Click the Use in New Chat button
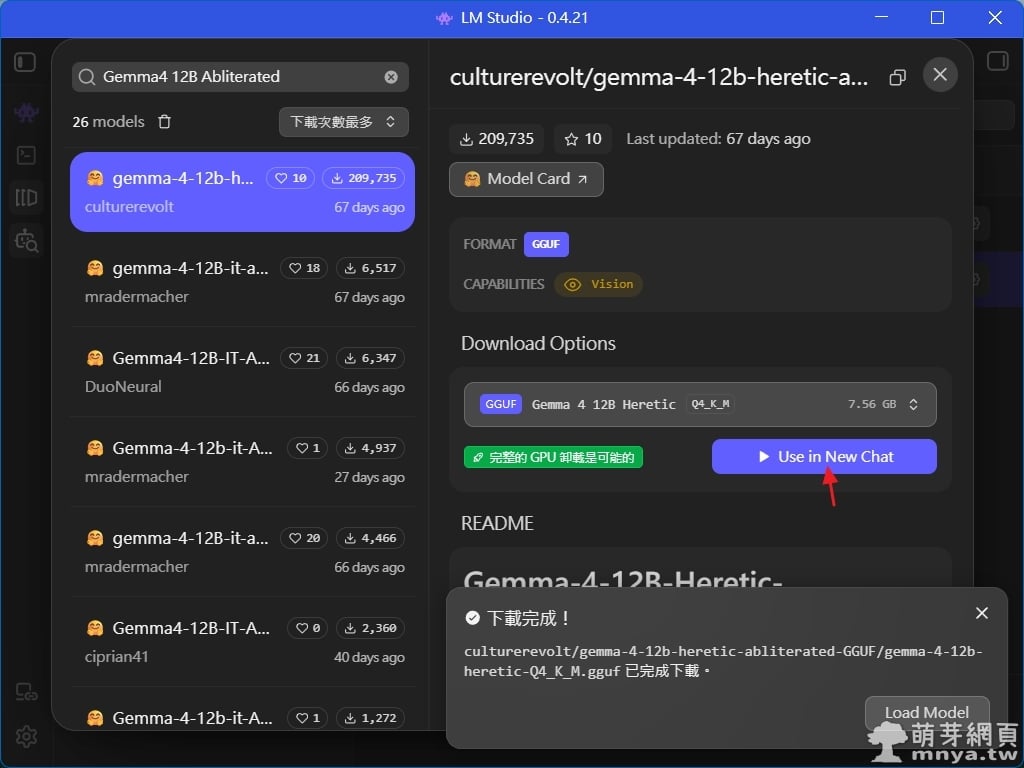Image resolution: width=1024 pixels, height=768 pixels. coord(824,456)
